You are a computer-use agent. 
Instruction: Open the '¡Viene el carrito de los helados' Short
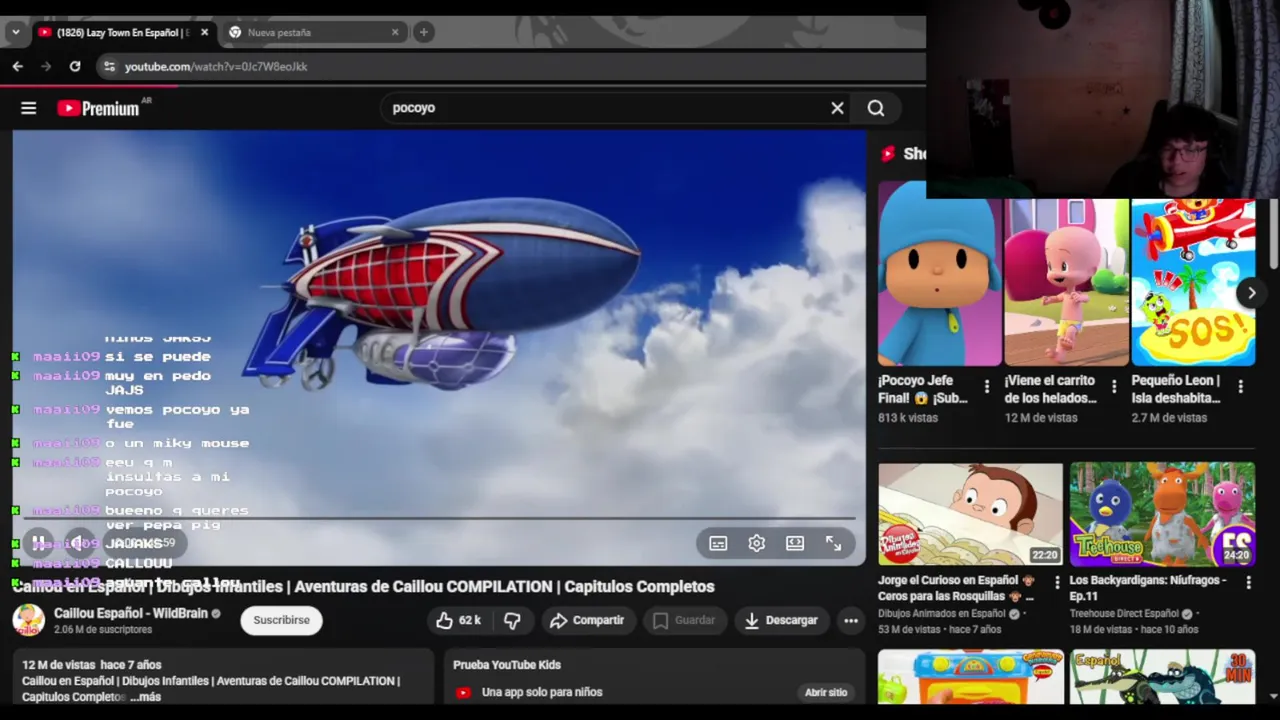1066,282
